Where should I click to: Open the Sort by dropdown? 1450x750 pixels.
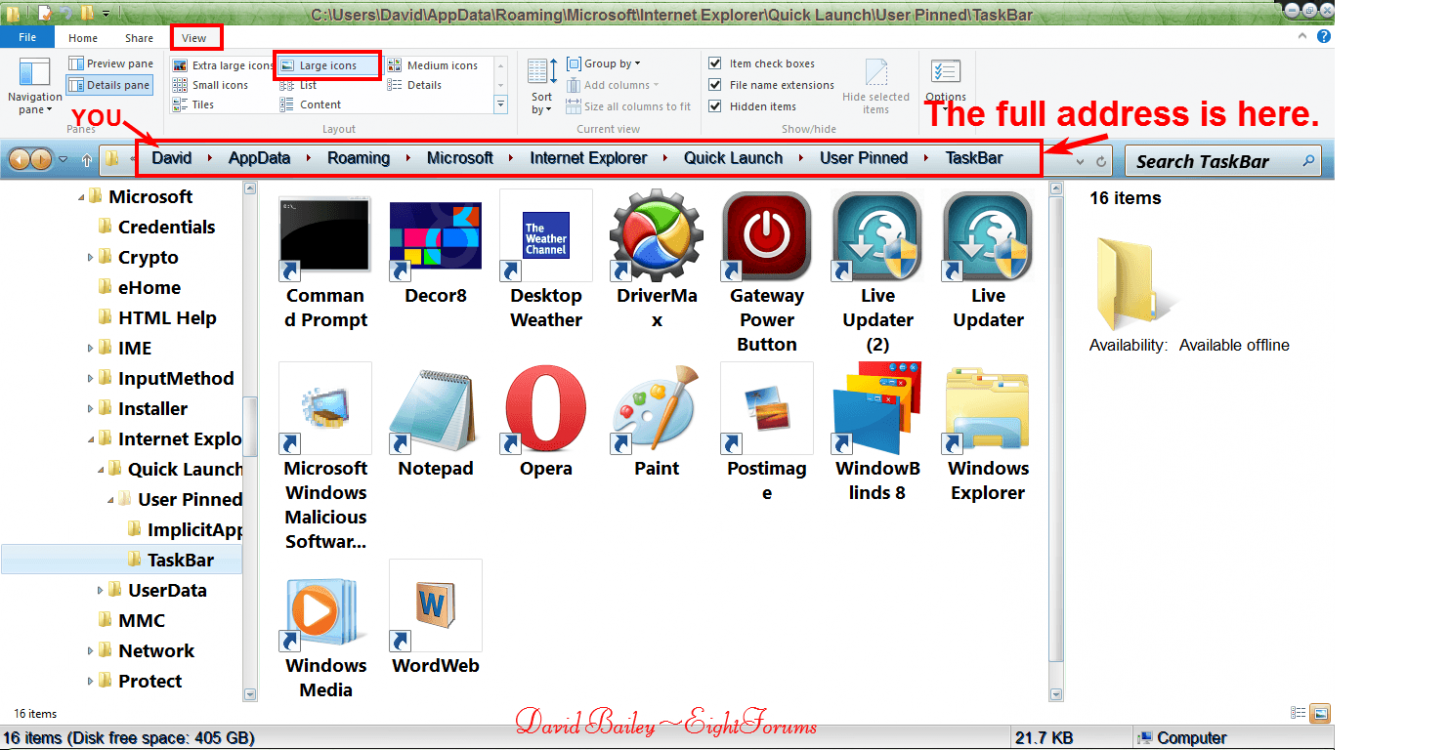pos(542,86)
